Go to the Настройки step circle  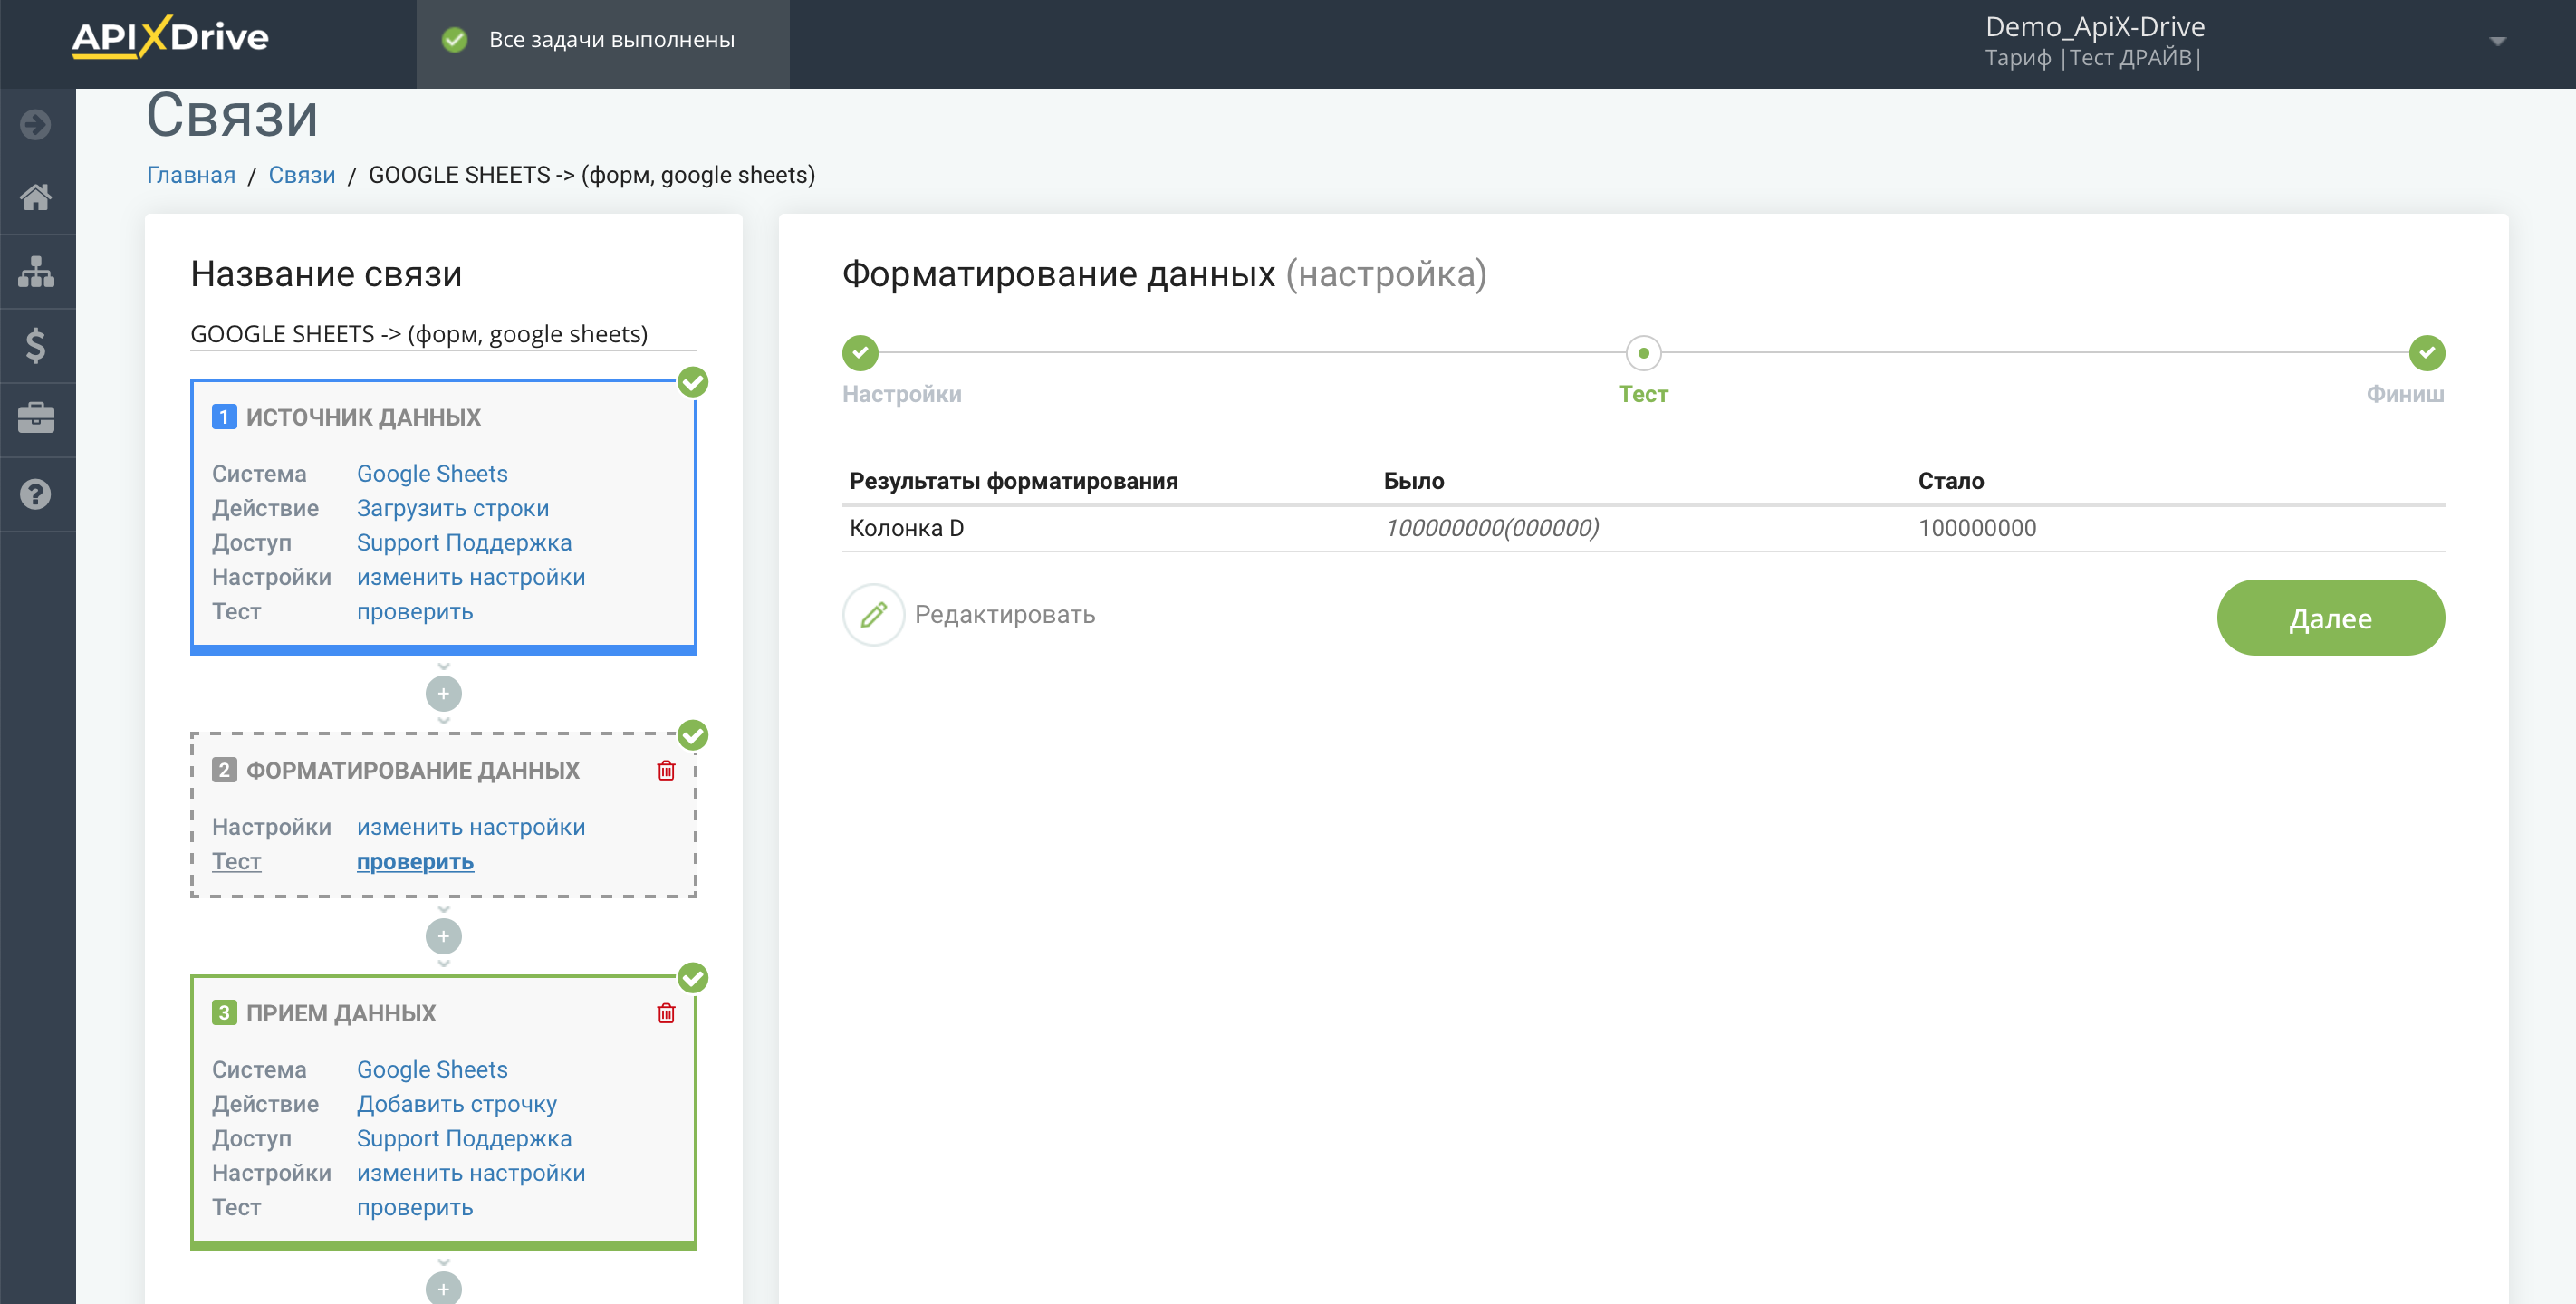point(860,352)
